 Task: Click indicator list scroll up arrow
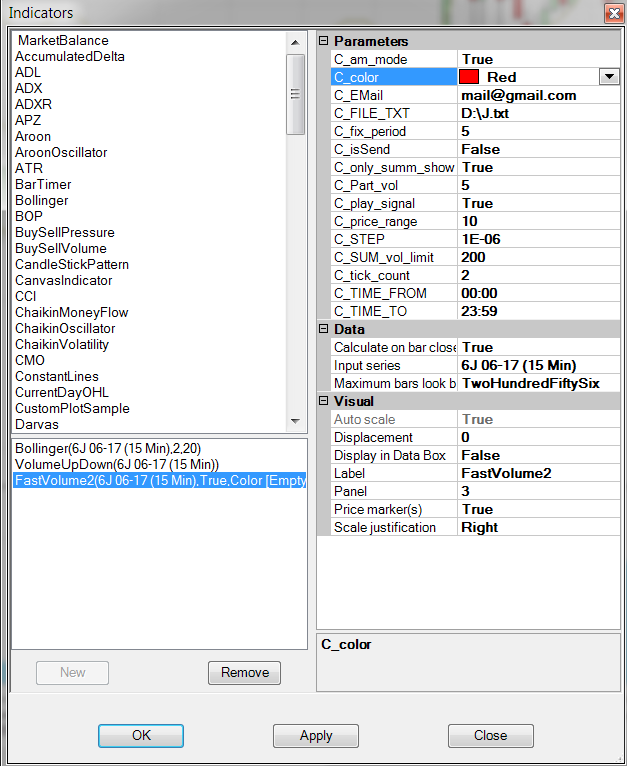pyautogui.click(x=295, y=43)
